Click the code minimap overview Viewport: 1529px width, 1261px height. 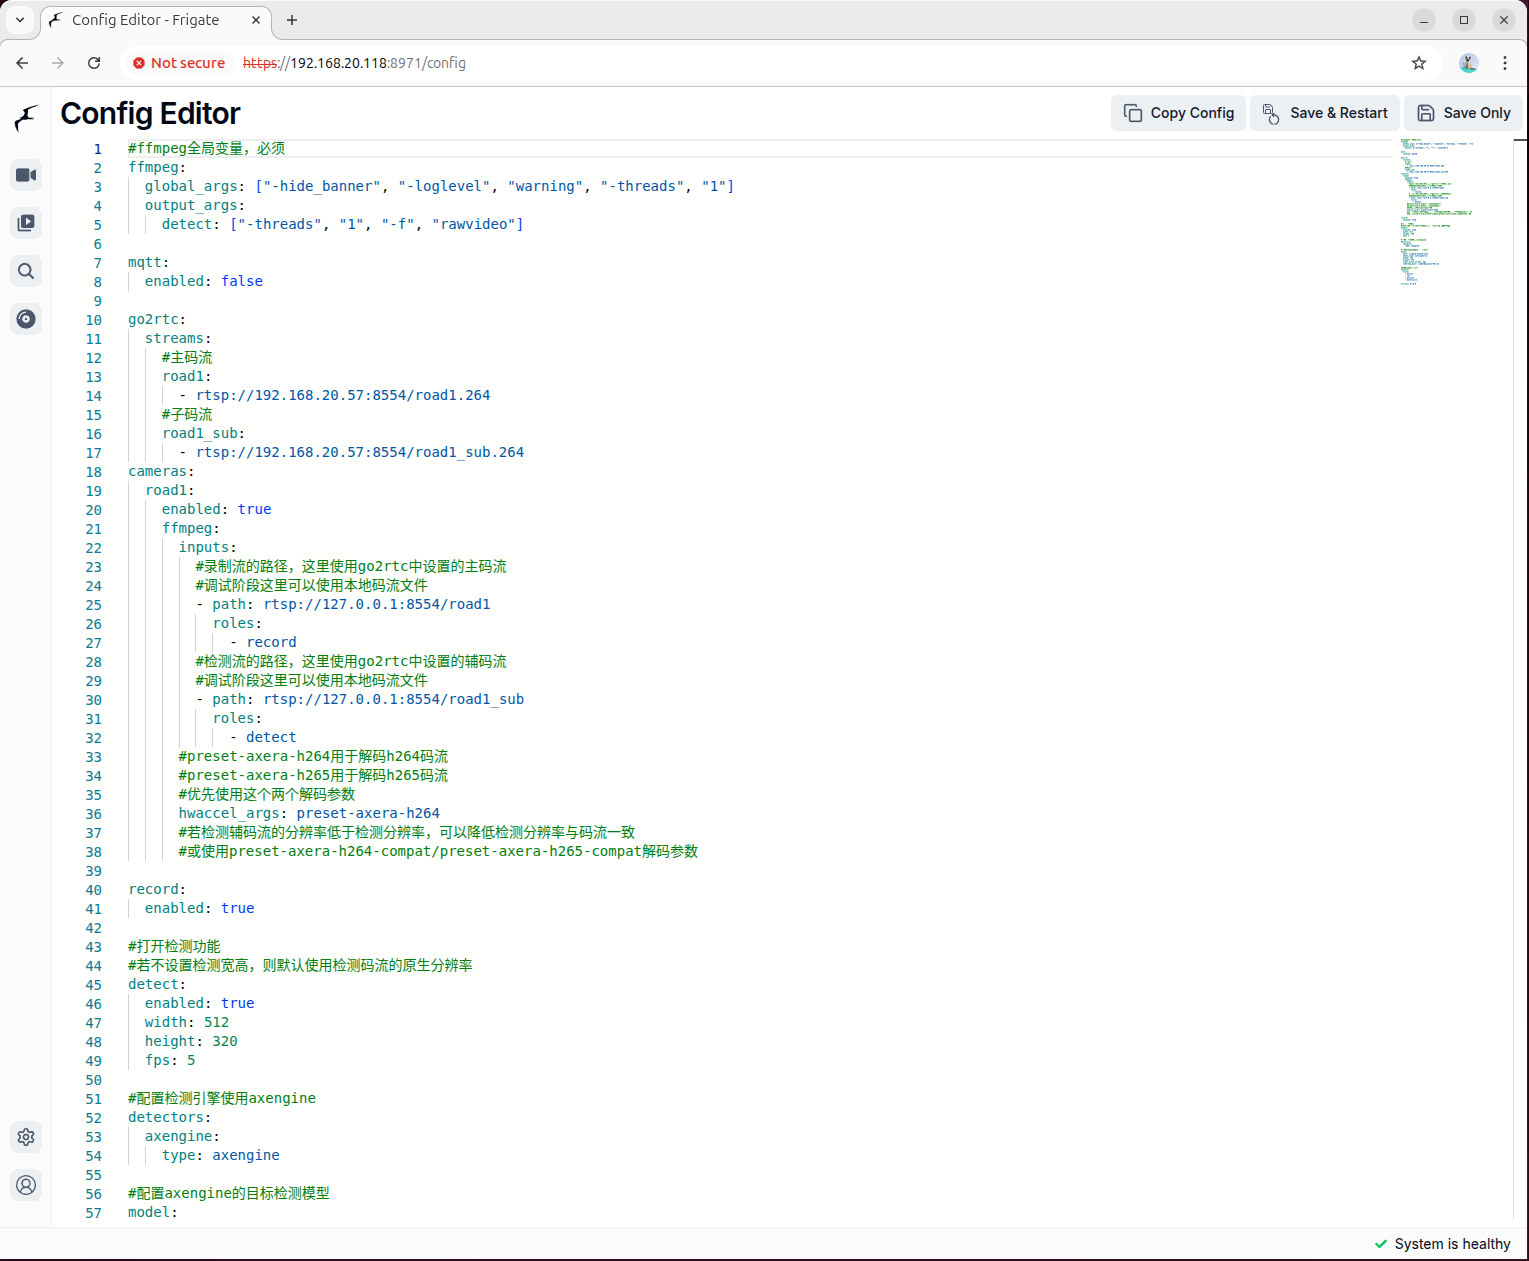point(1435,212)
